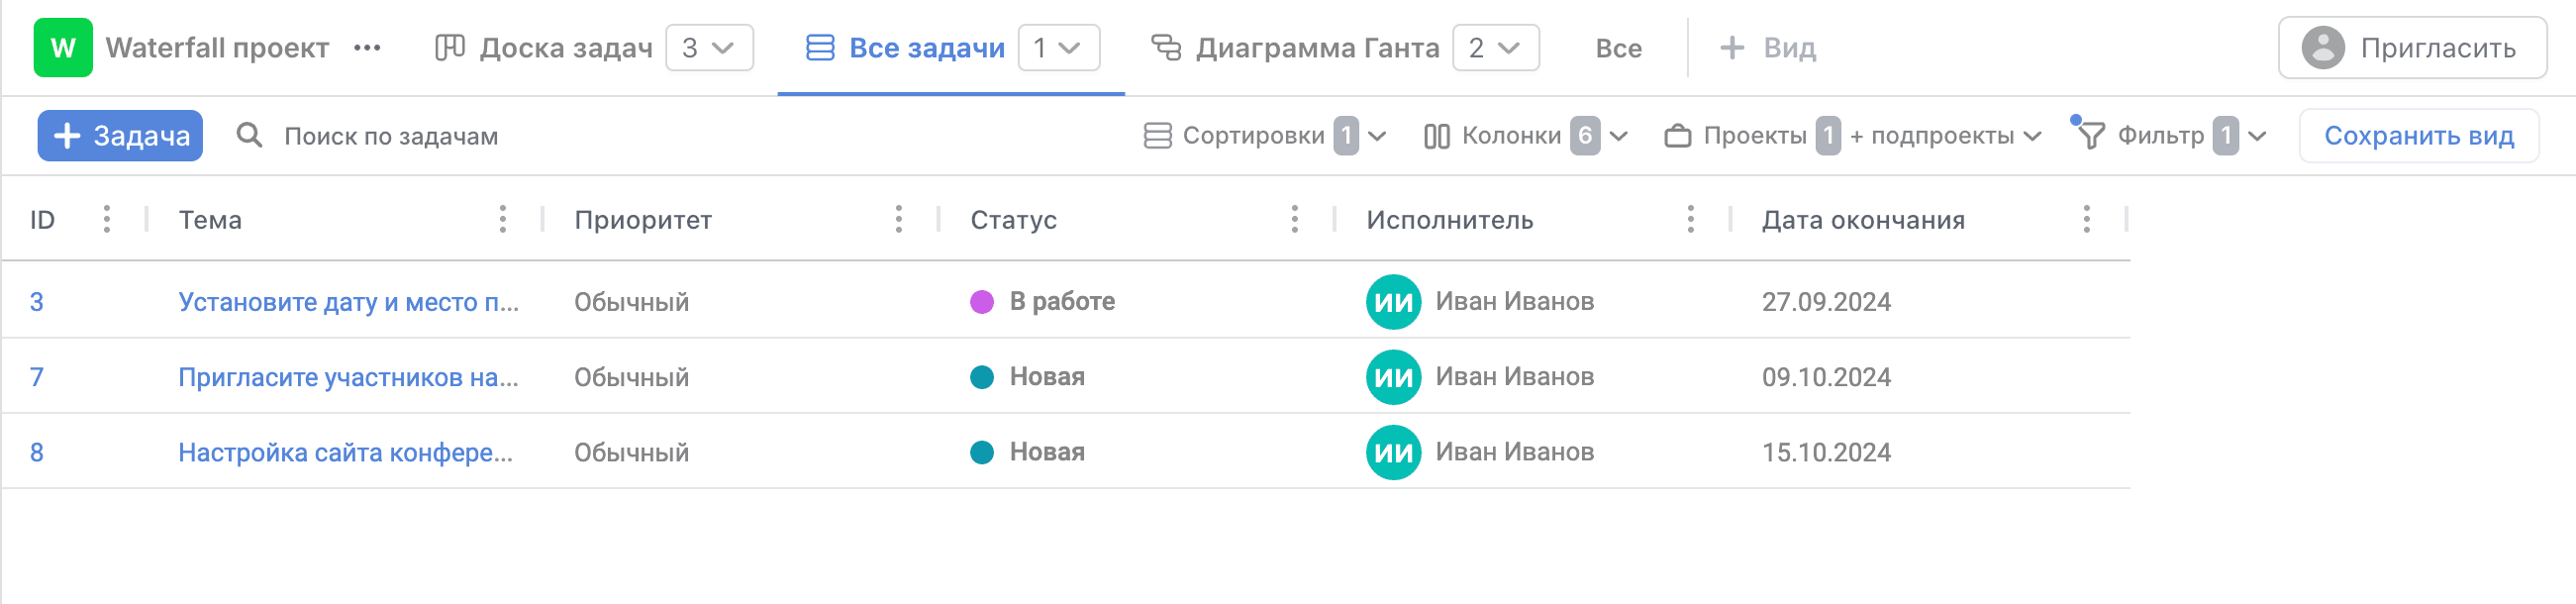Image resolution: width=2576 pixels, height=604 pixels.
Task: Click the Колонки columns icon
Action: pyautogui.click(x=1436, y=135)
